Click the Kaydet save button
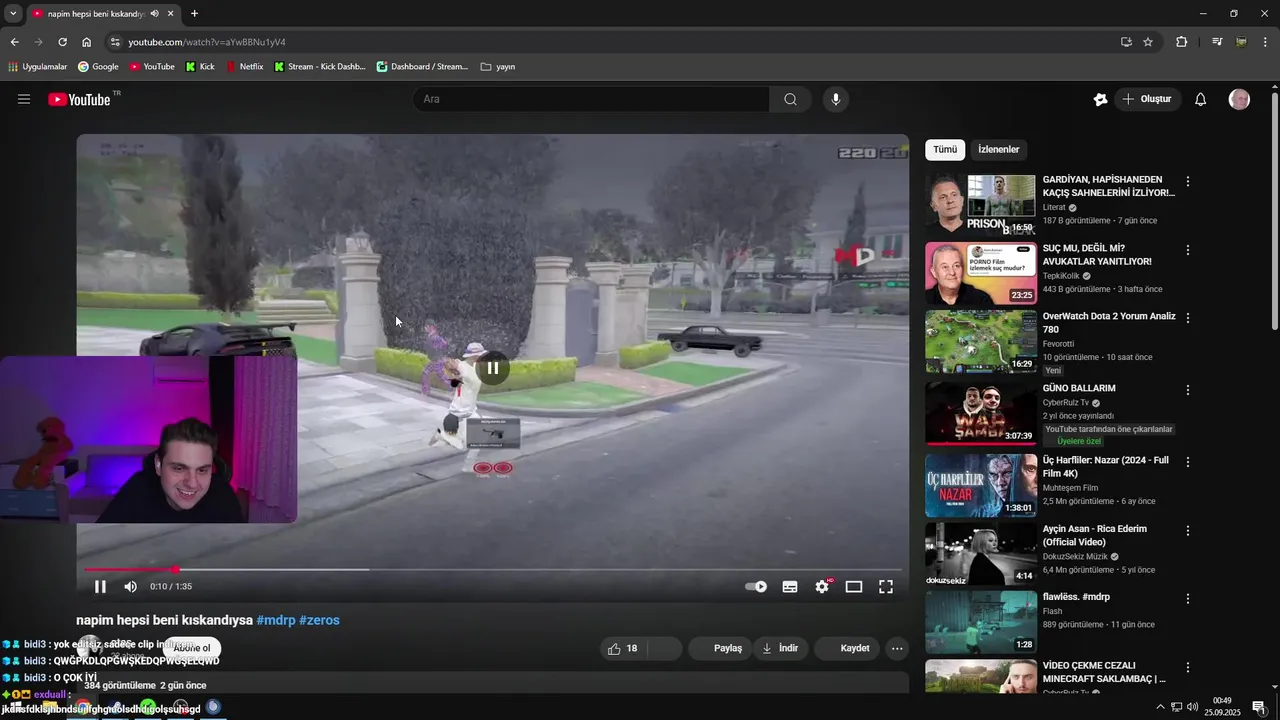1280x720 pixels. pos(846,648)
